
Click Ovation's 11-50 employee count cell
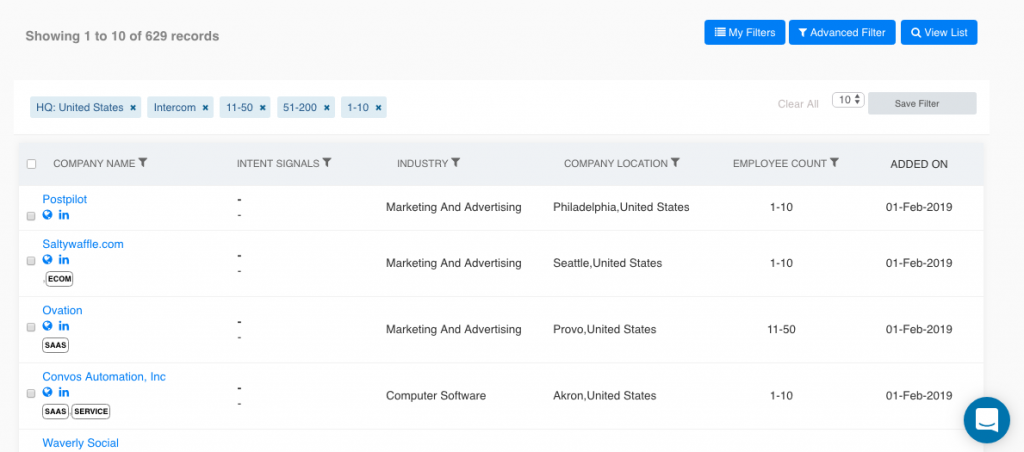781,329
